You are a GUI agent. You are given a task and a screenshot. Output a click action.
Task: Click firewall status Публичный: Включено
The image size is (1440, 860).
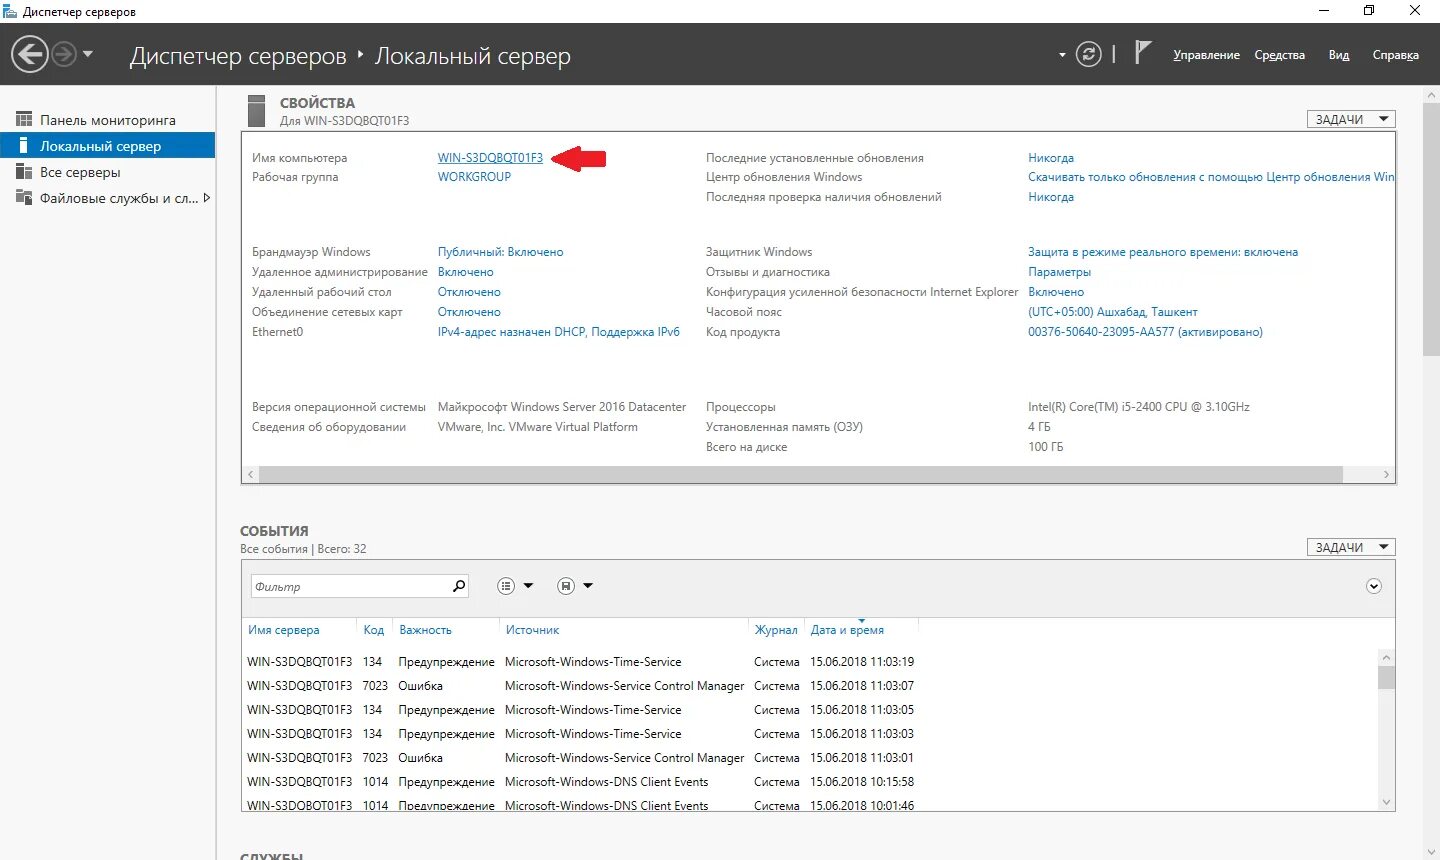(x=500, y=252)
